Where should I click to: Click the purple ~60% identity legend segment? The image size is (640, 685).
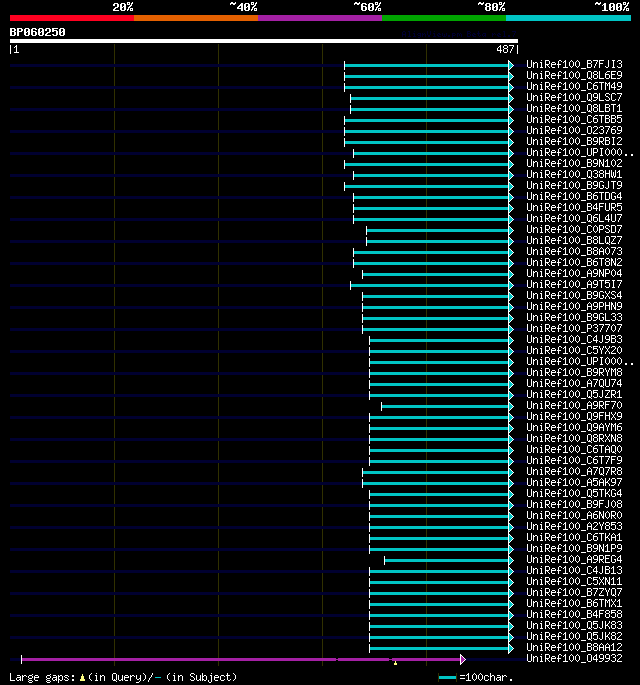pos(320,18)
